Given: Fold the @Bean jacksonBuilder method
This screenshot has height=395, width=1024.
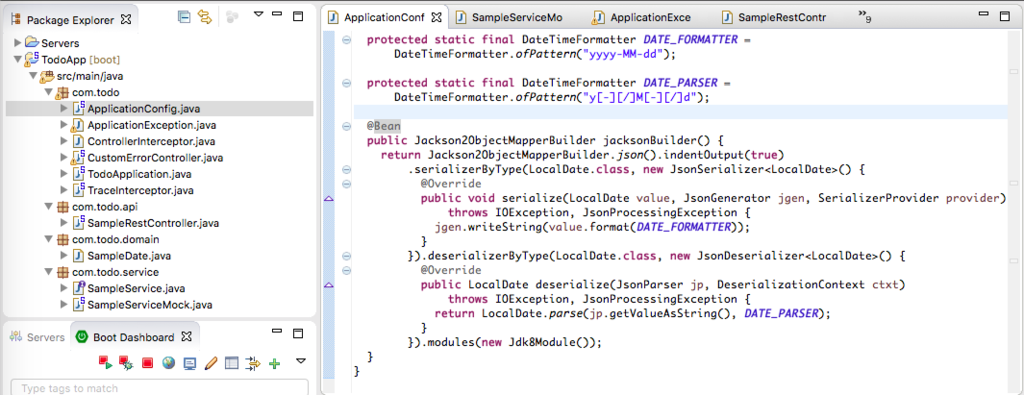Looking at the screenshot, I should [347, 126].
